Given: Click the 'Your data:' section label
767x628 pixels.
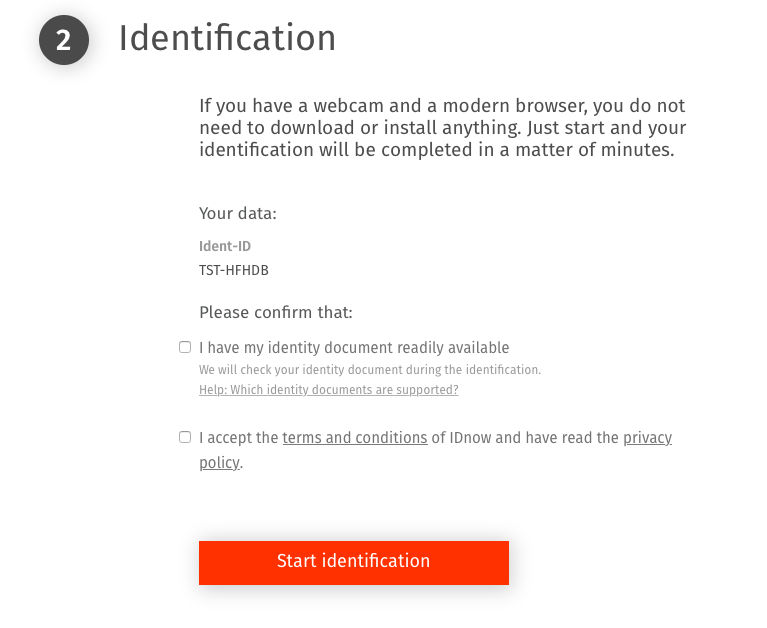Looking at the screenshot, I should tap(237, 213).
